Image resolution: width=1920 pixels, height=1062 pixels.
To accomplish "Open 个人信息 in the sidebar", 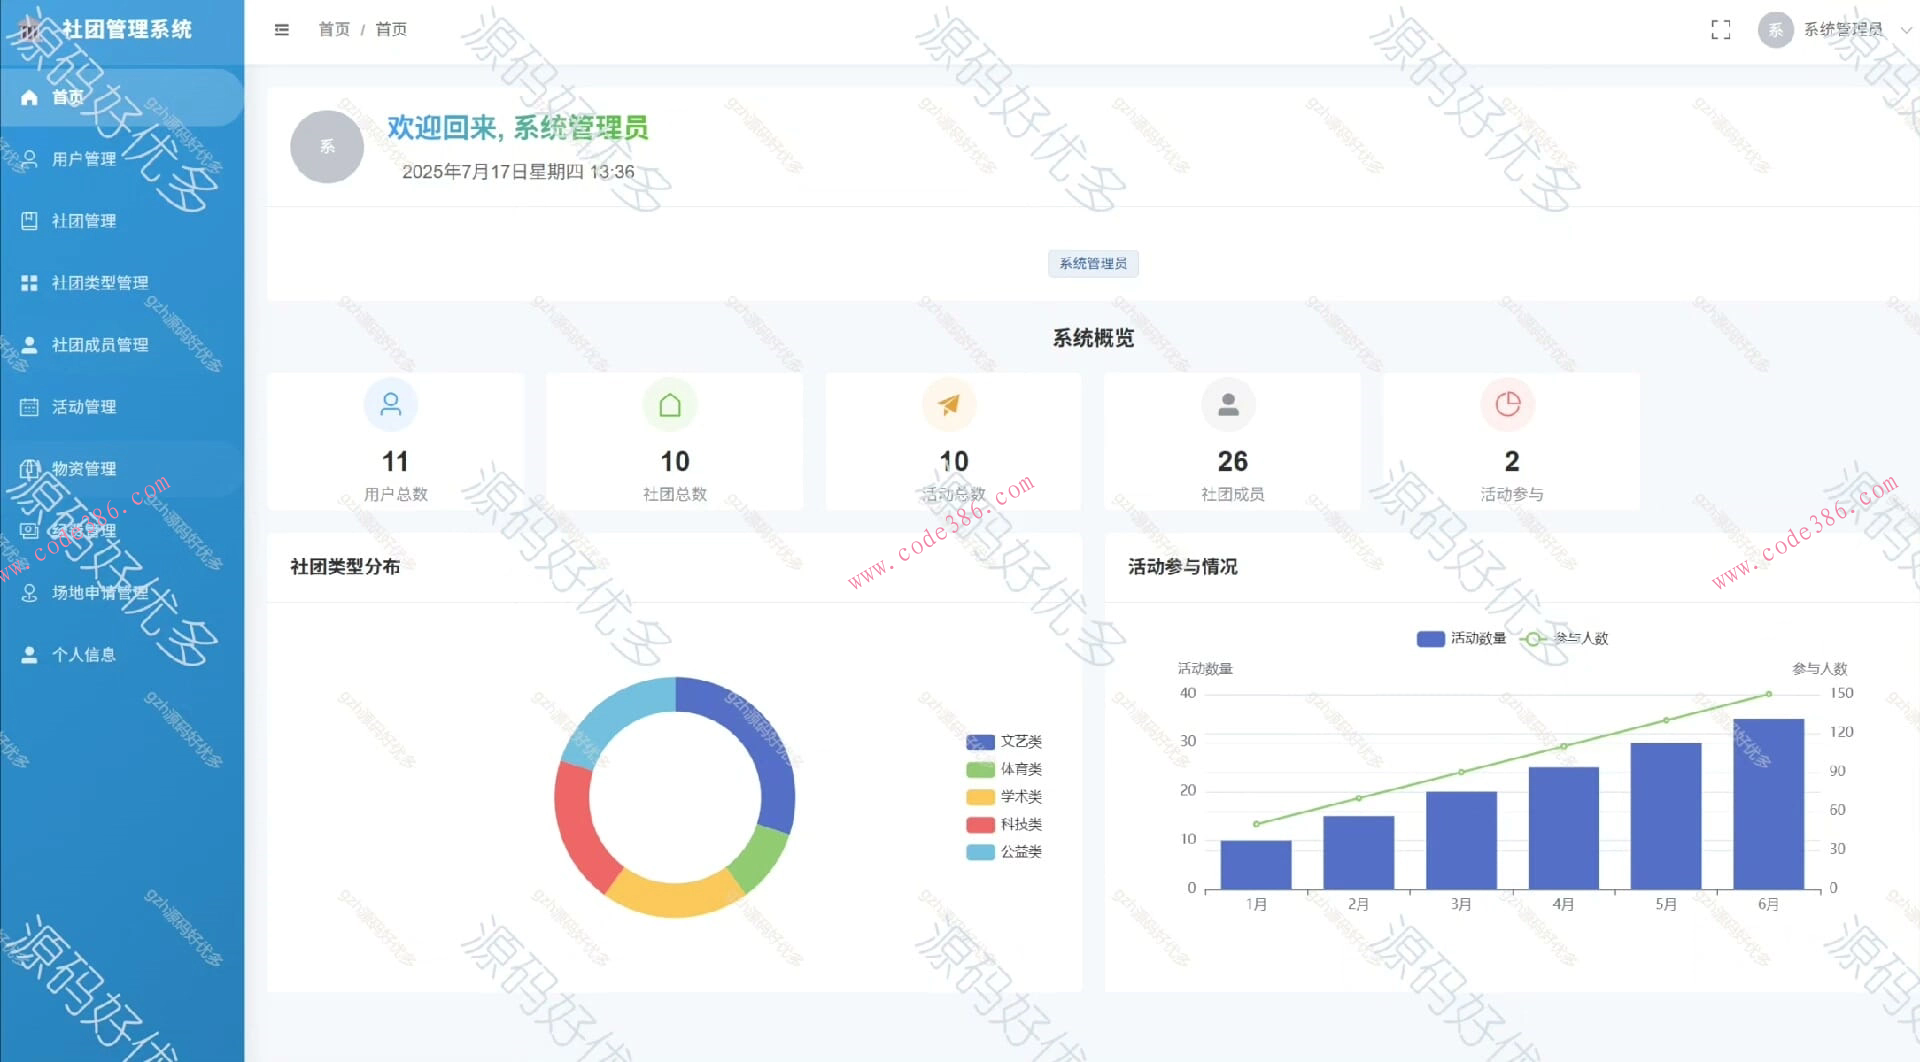I will 122,655.
